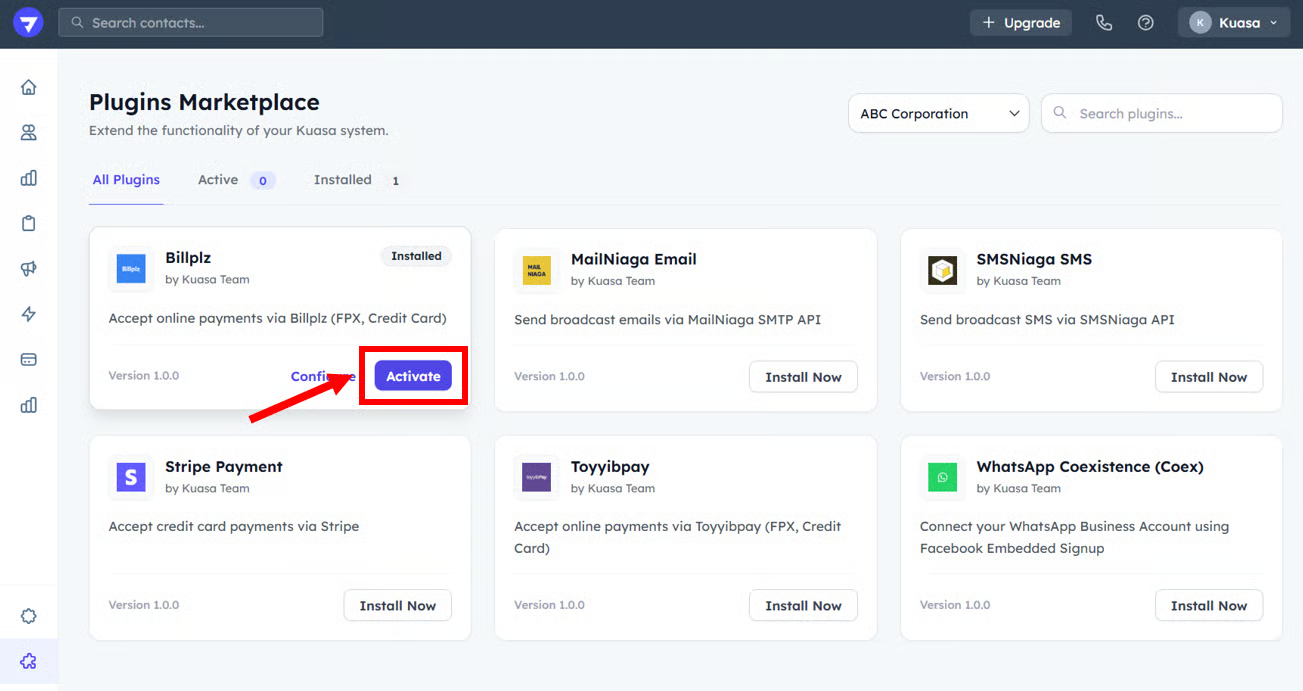Open the settings gear icon in sidebar
Screen dimensions: 1303x691
(28, 616)
